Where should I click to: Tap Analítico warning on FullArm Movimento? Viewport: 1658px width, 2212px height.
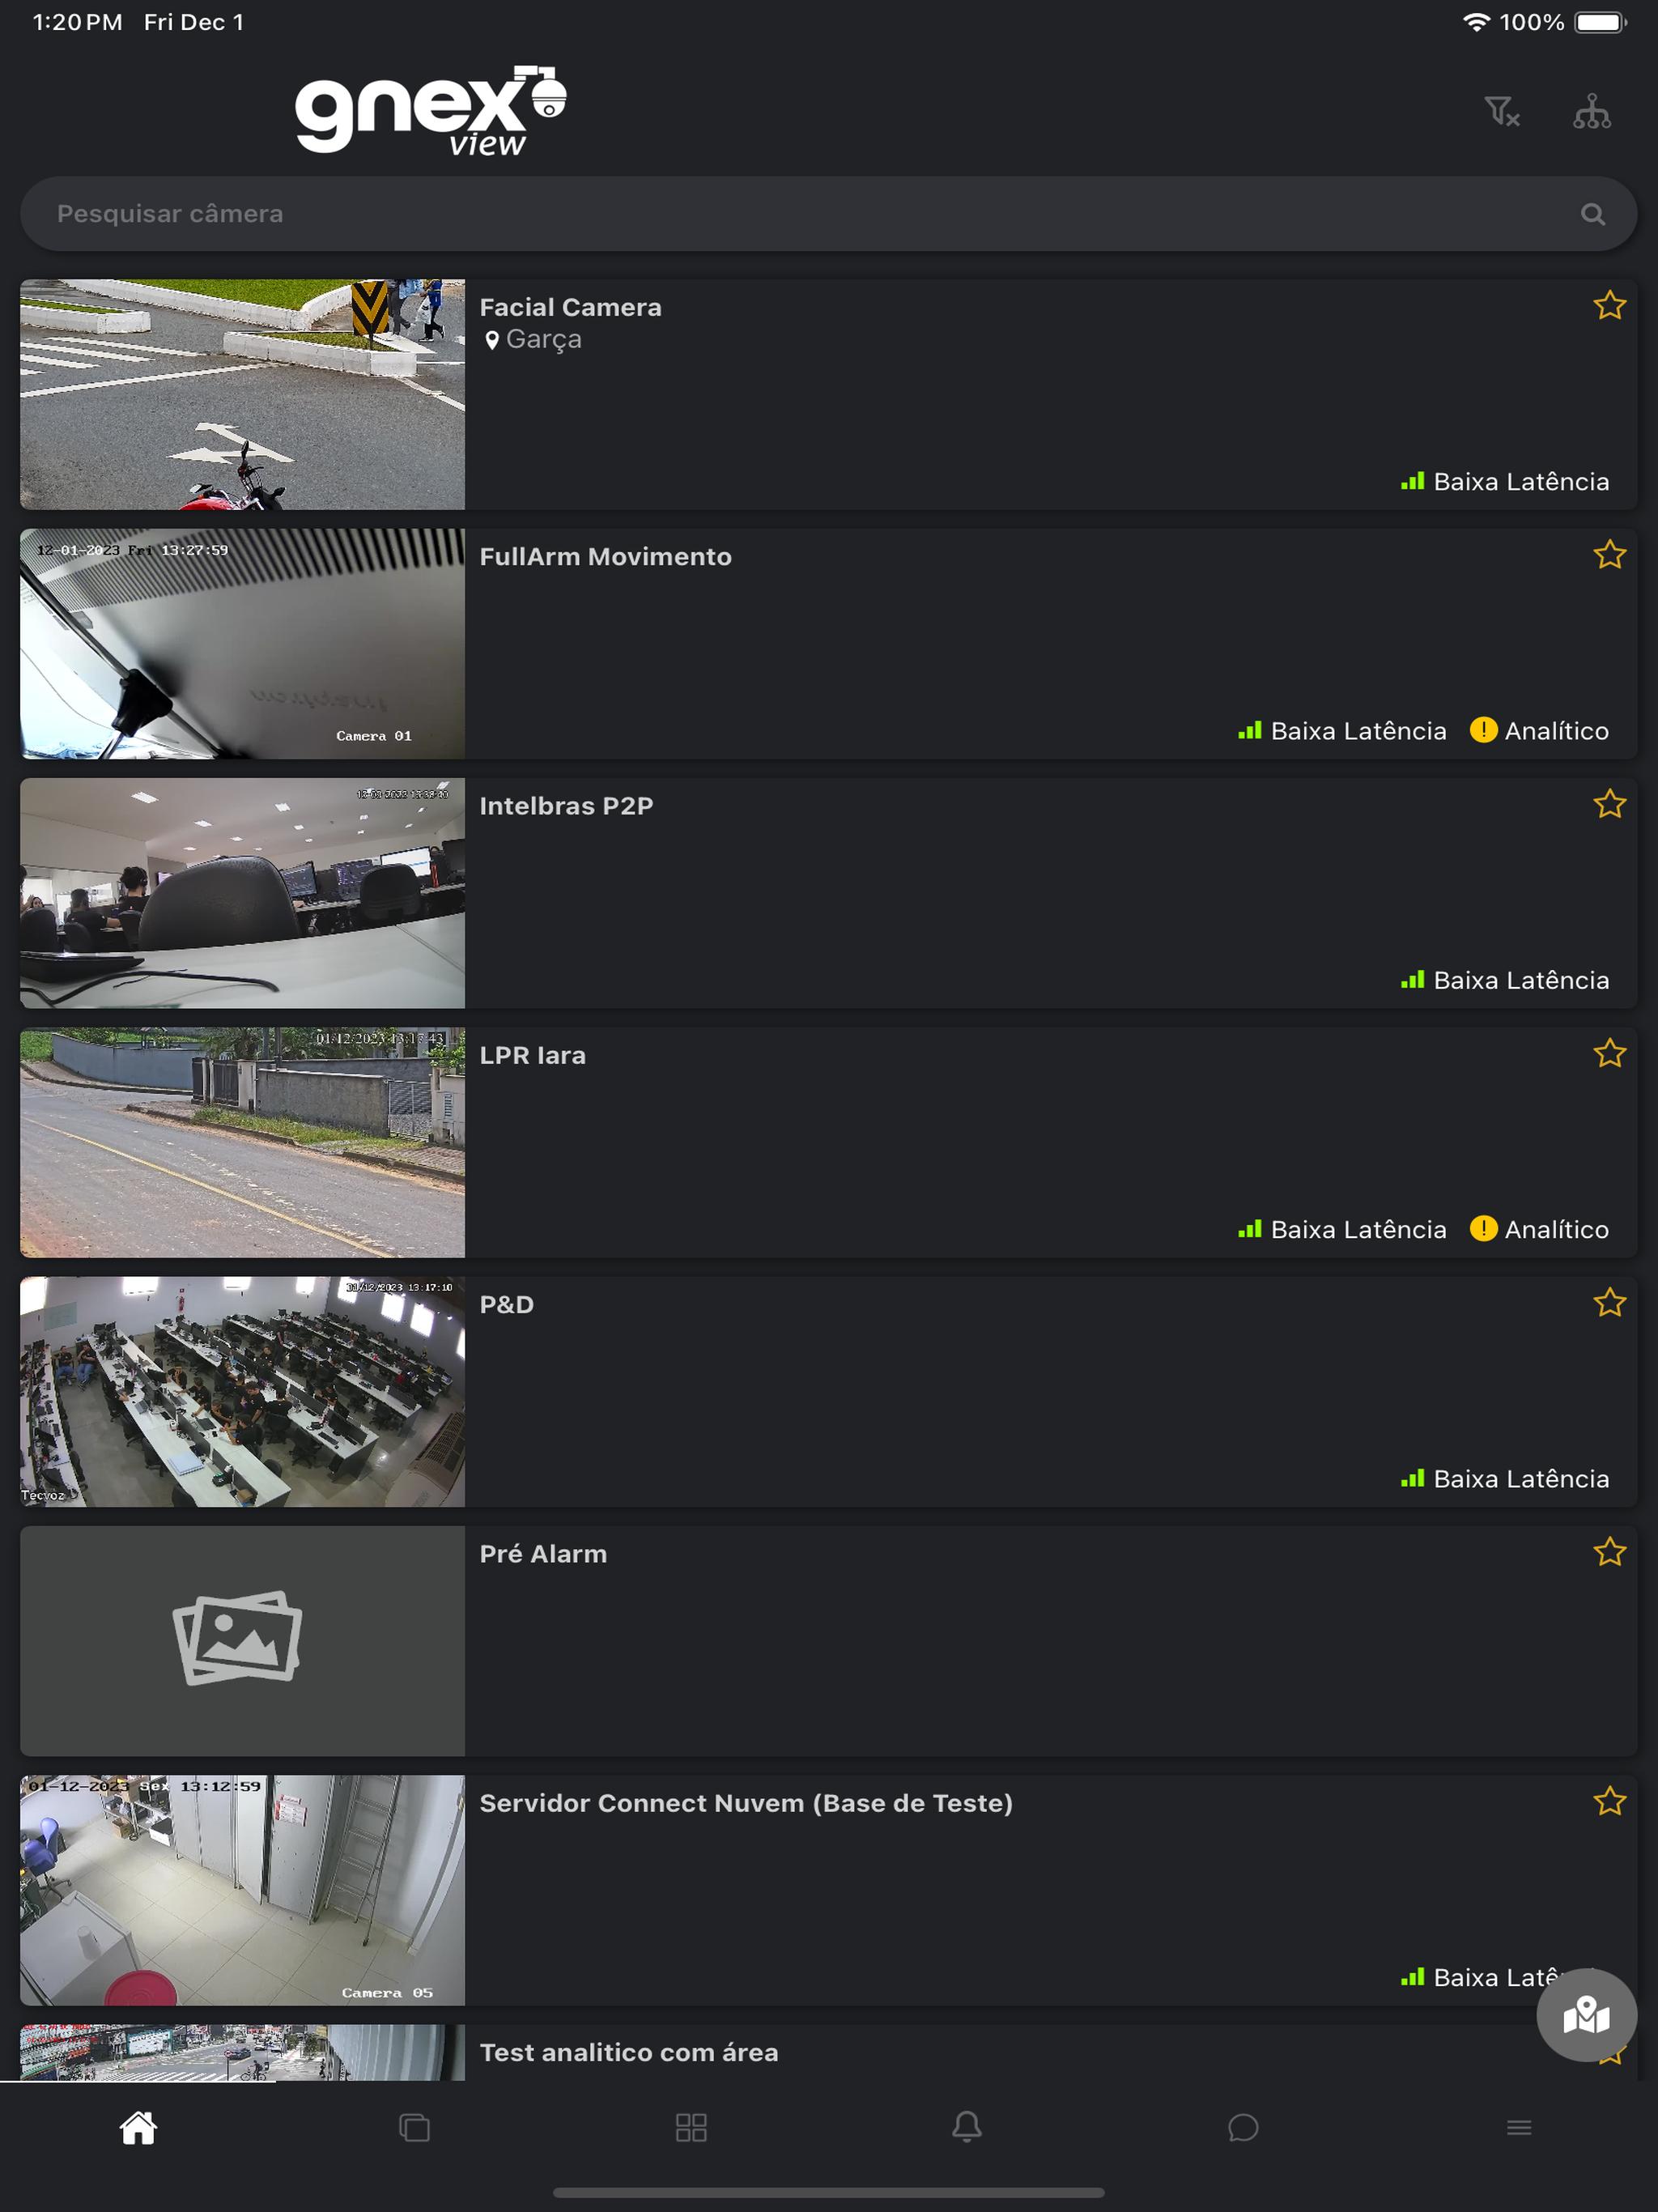tap(1539, 731)
